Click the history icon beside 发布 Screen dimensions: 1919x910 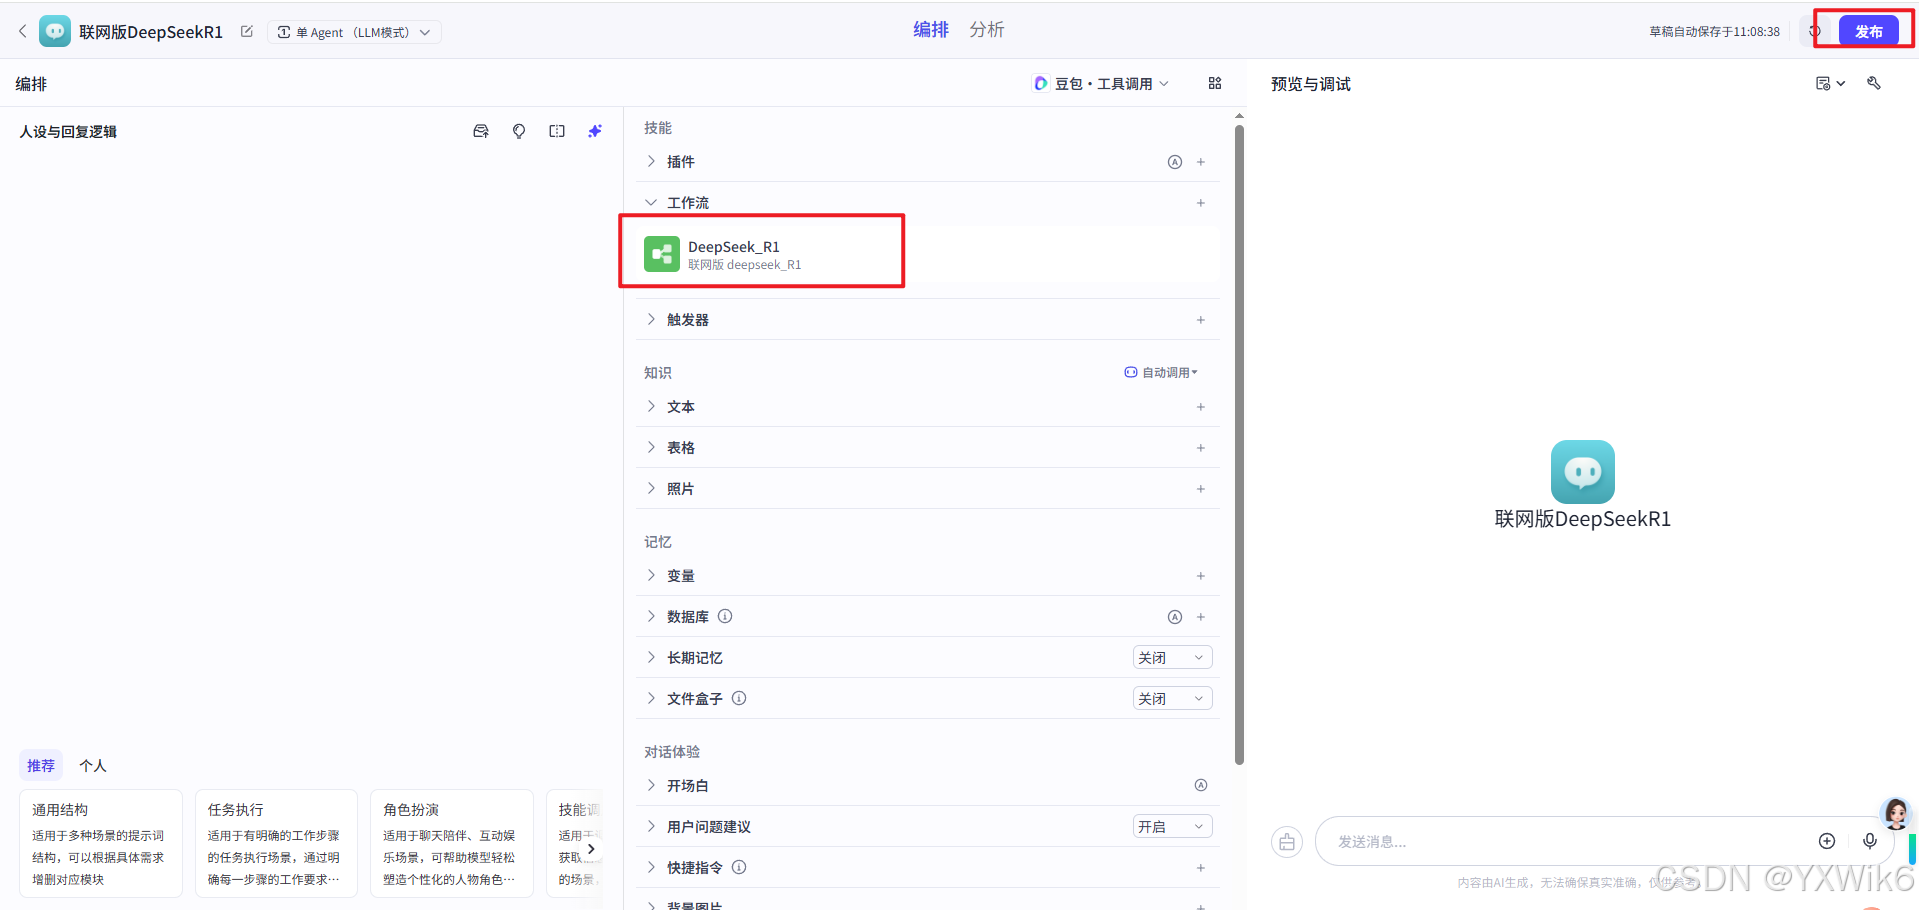tap(1815, 31)
